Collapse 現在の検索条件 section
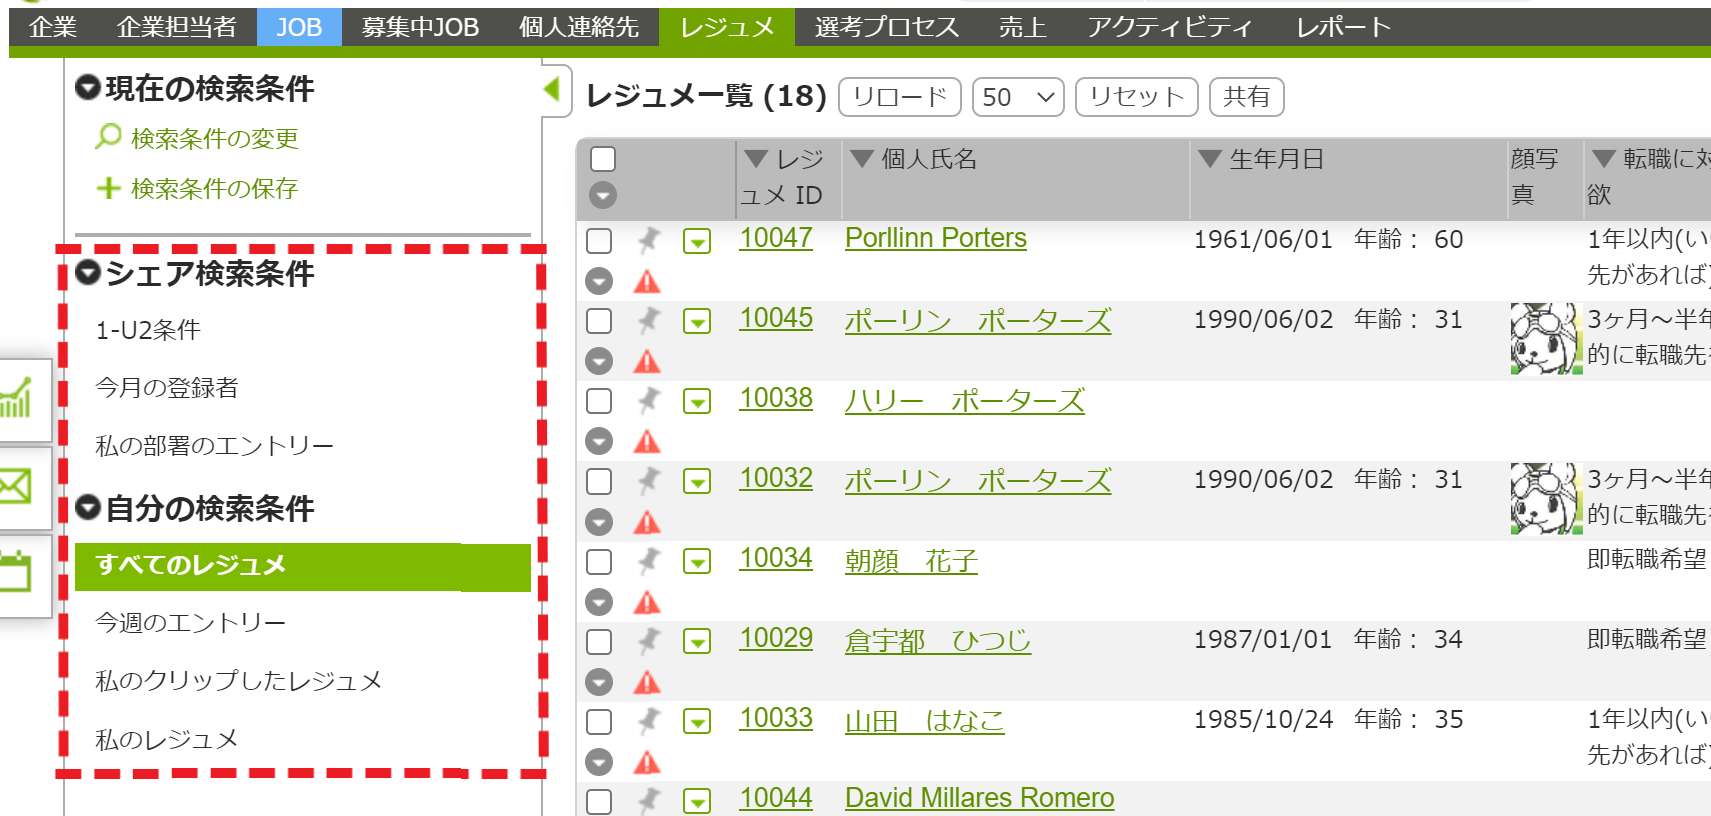This screenshot has width=1711, height=816. 88,87
